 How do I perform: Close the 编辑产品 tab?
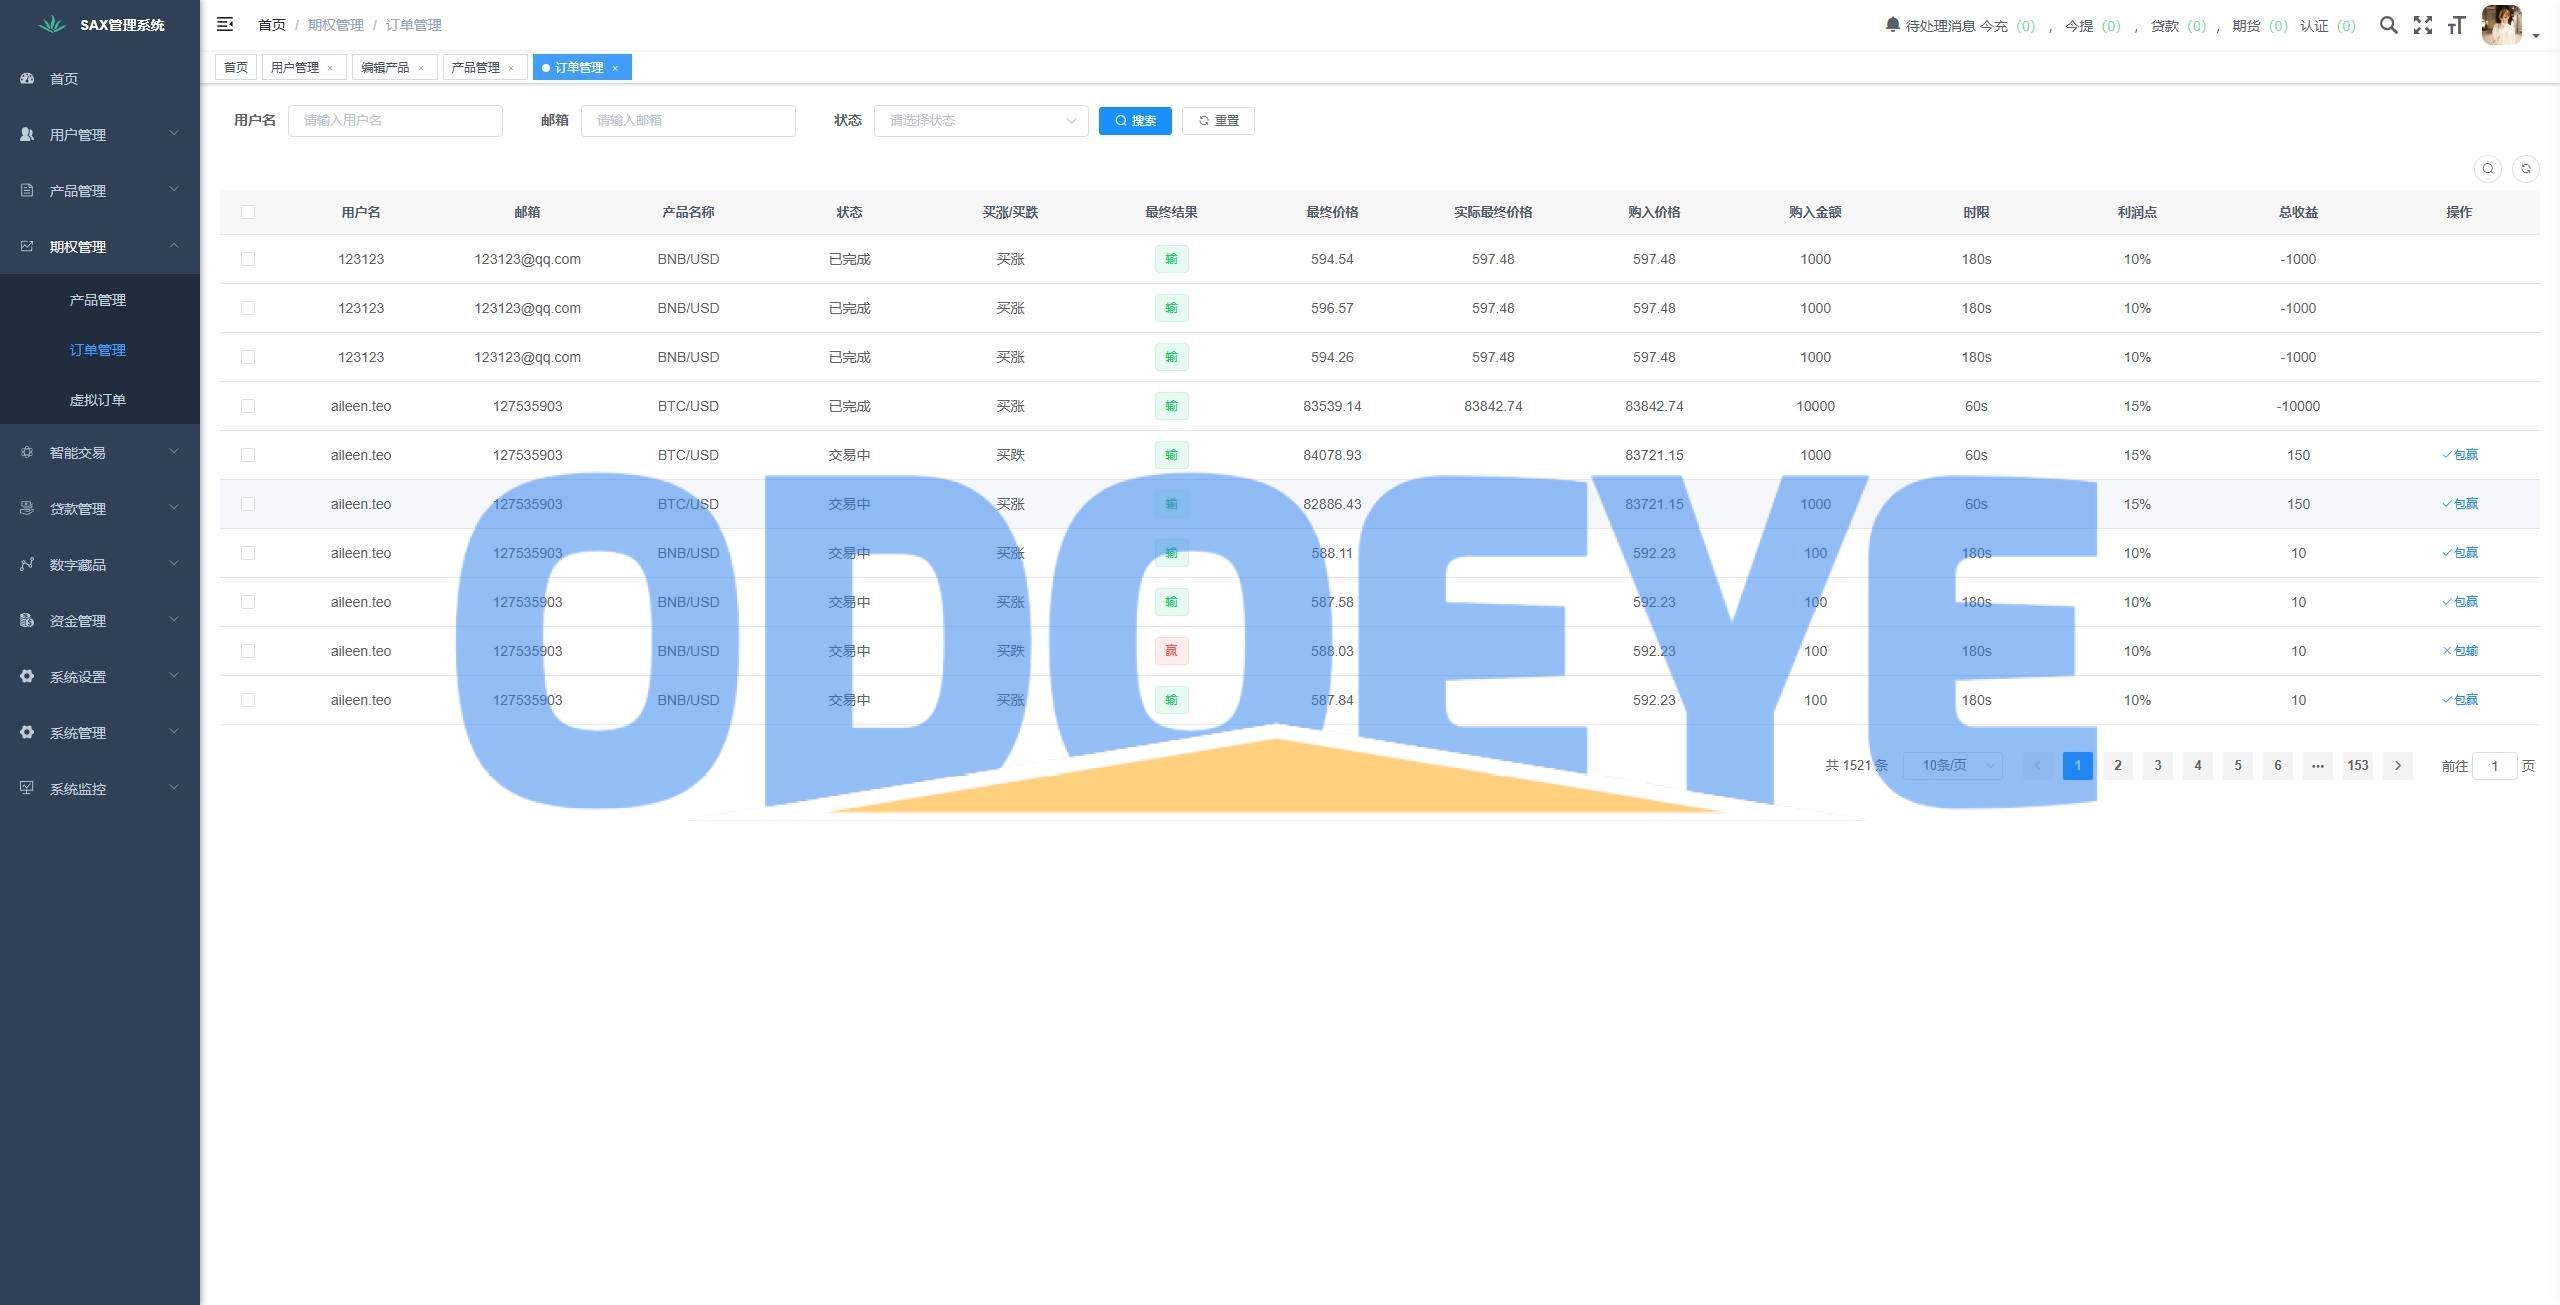point(421,68)
